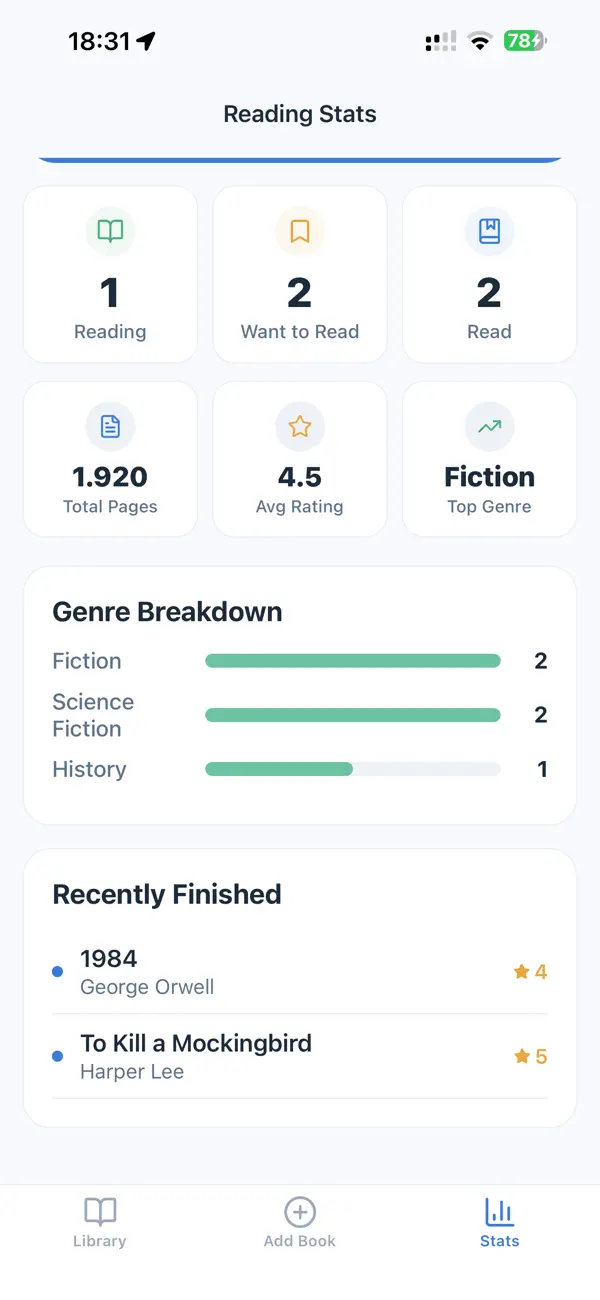Click the History progress bar
Screen dimensions: 600x1300
[352, 769]
